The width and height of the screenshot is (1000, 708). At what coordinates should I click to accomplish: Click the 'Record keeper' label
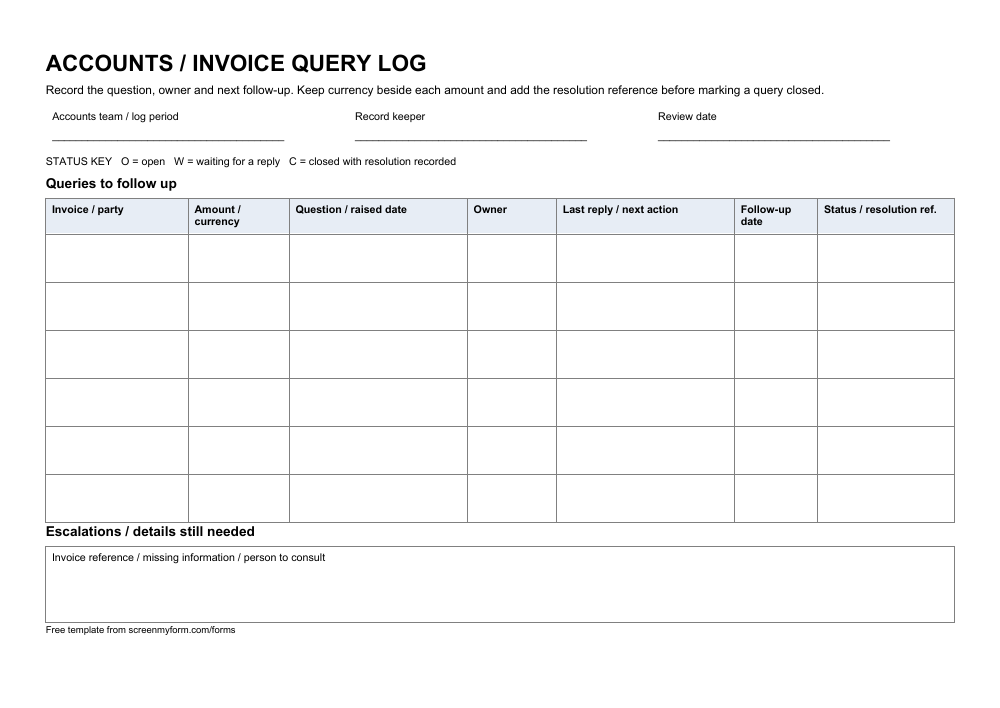390,116
